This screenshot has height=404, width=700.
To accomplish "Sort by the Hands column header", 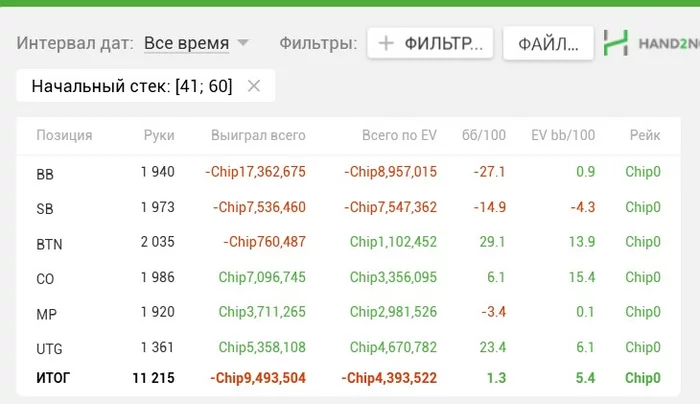I will (157, 136).
